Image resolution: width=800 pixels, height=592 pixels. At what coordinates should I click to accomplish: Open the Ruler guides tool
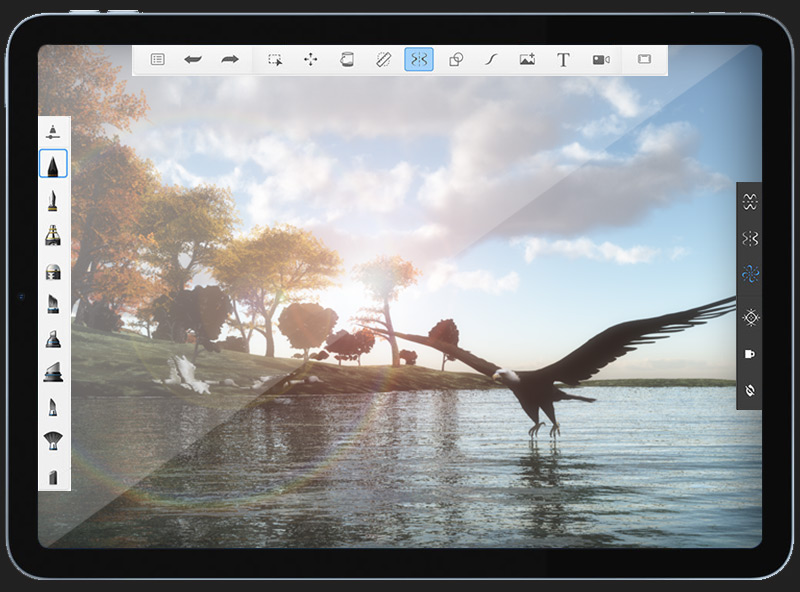(383, 60)
